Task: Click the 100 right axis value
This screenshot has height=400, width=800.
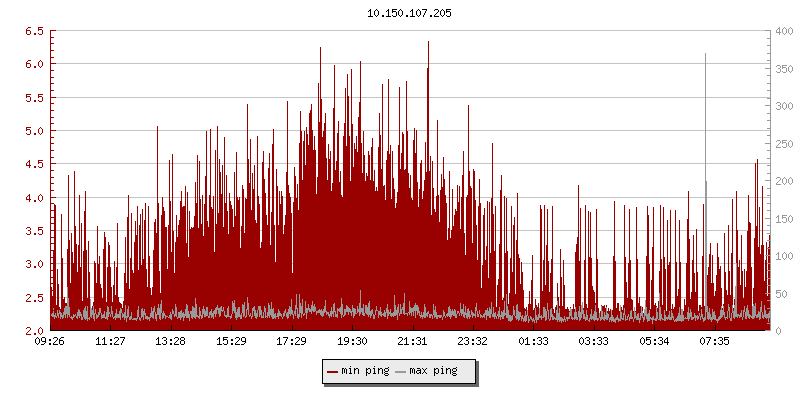Action: pyautogui.click(x=784, y=256)
